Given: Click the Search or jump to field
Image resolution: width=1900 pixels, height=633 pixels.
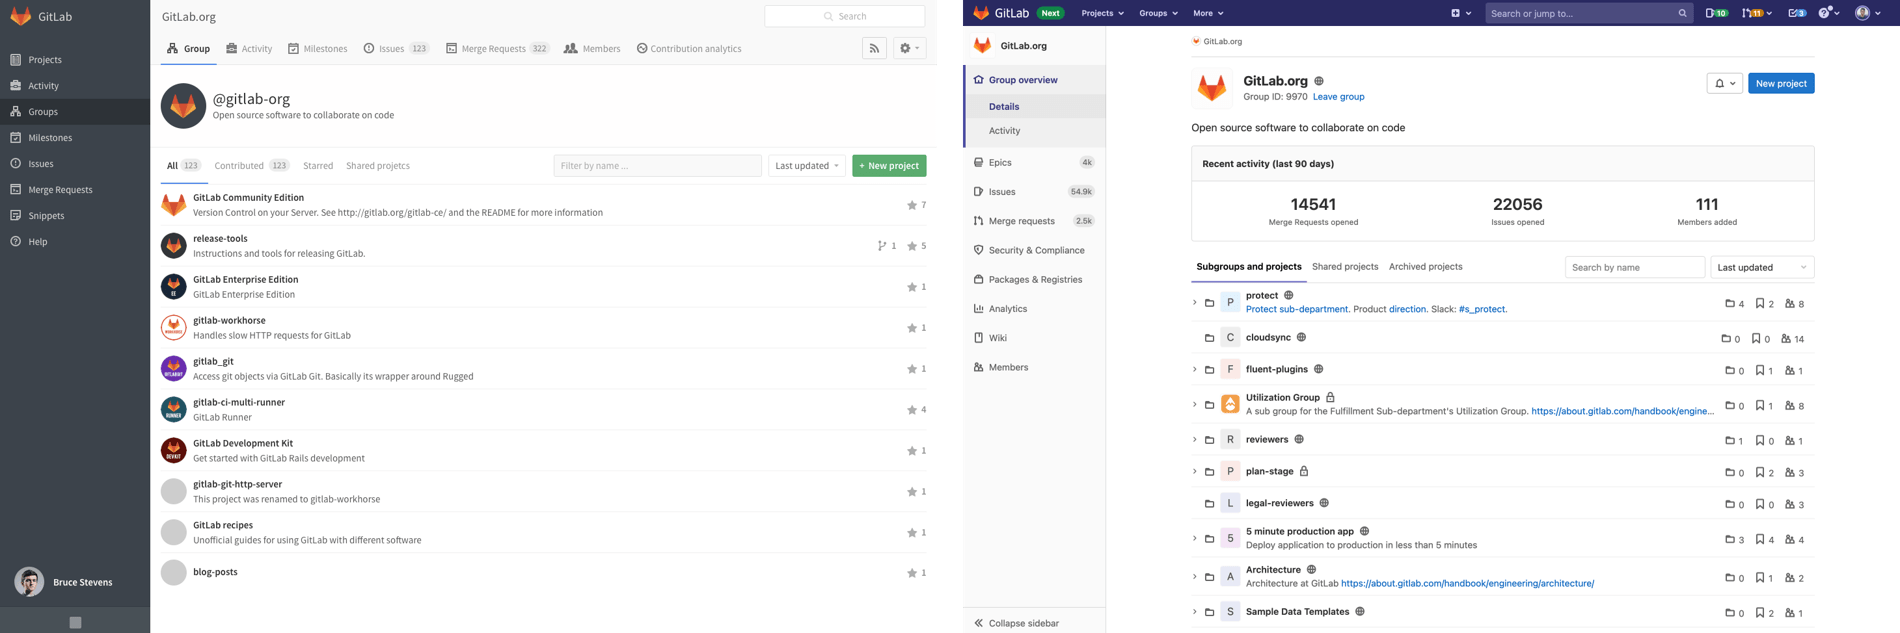Looking at the screenshot, I should tap(1589, 13).
